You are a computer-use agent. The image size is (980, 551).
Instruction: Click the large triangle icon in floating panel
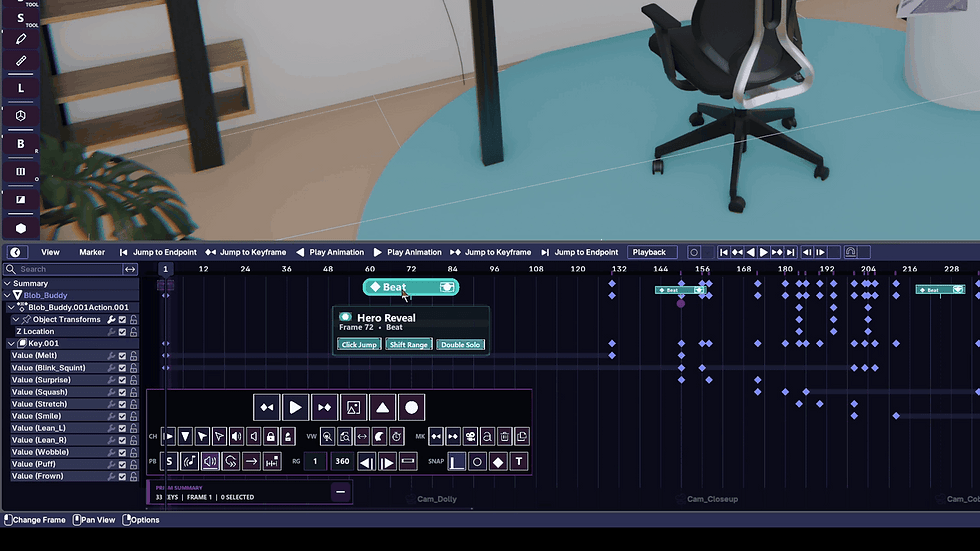(x=382, y=408)
